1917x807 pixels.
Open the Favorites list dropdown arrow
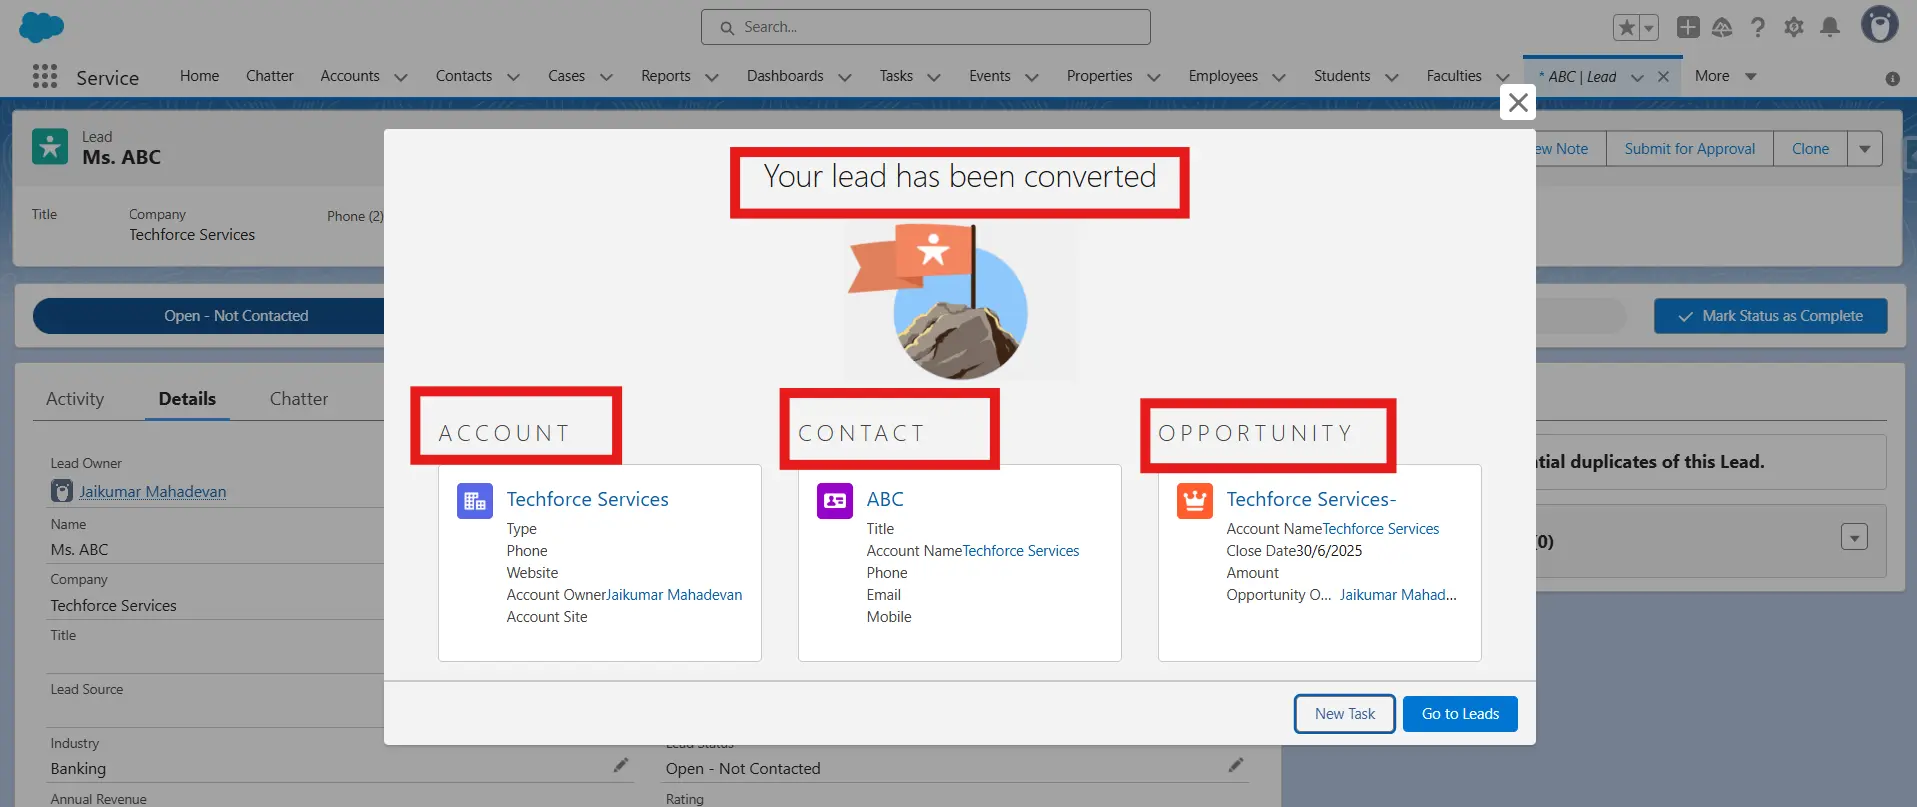(x=1649, y=27)
